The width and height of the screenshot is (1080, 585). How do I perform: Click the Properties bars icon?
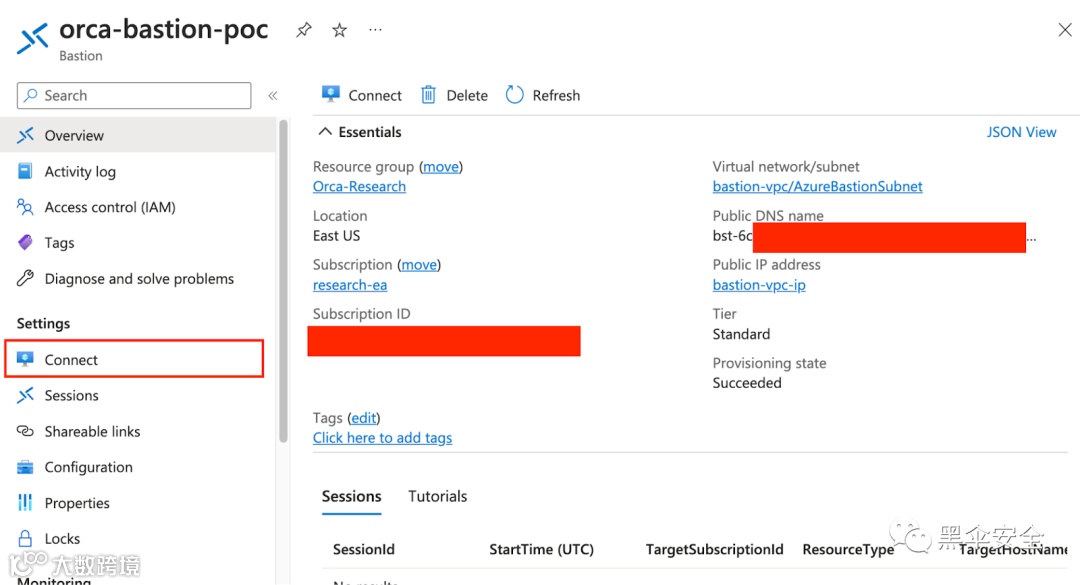coord(25,503)
